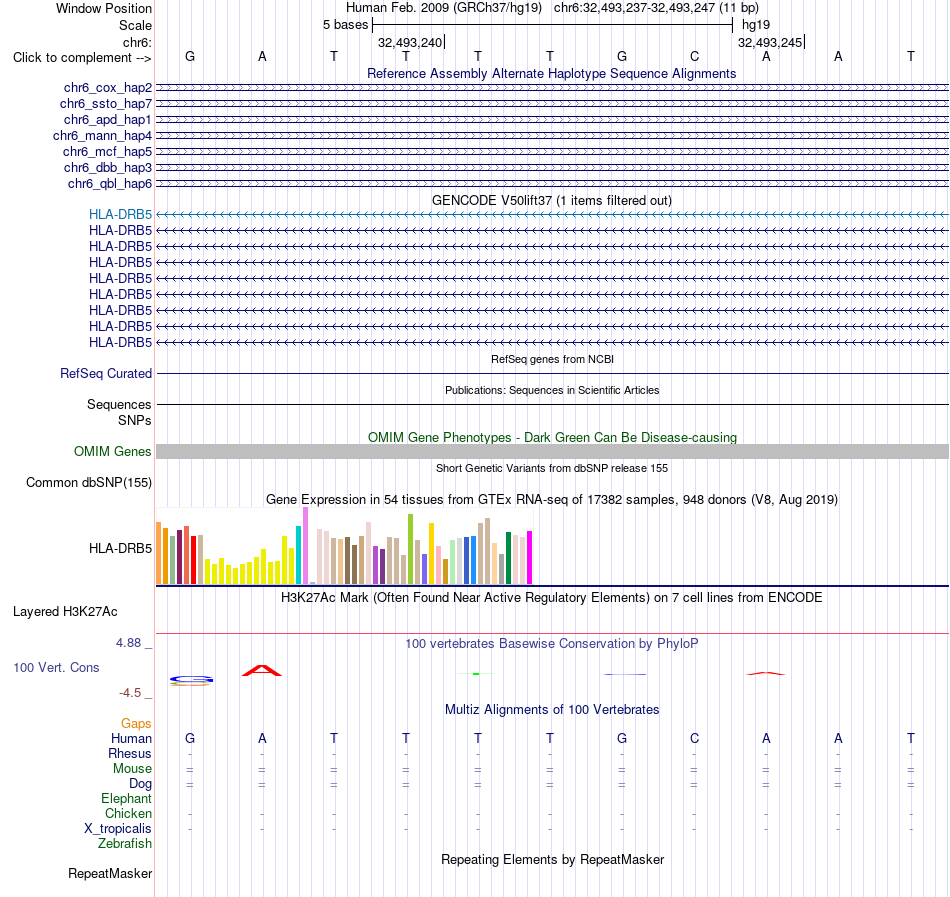This screenshot has height=897, width=950.
Task: Click the red A logo in PhyloP track
Action: [262, 670]
